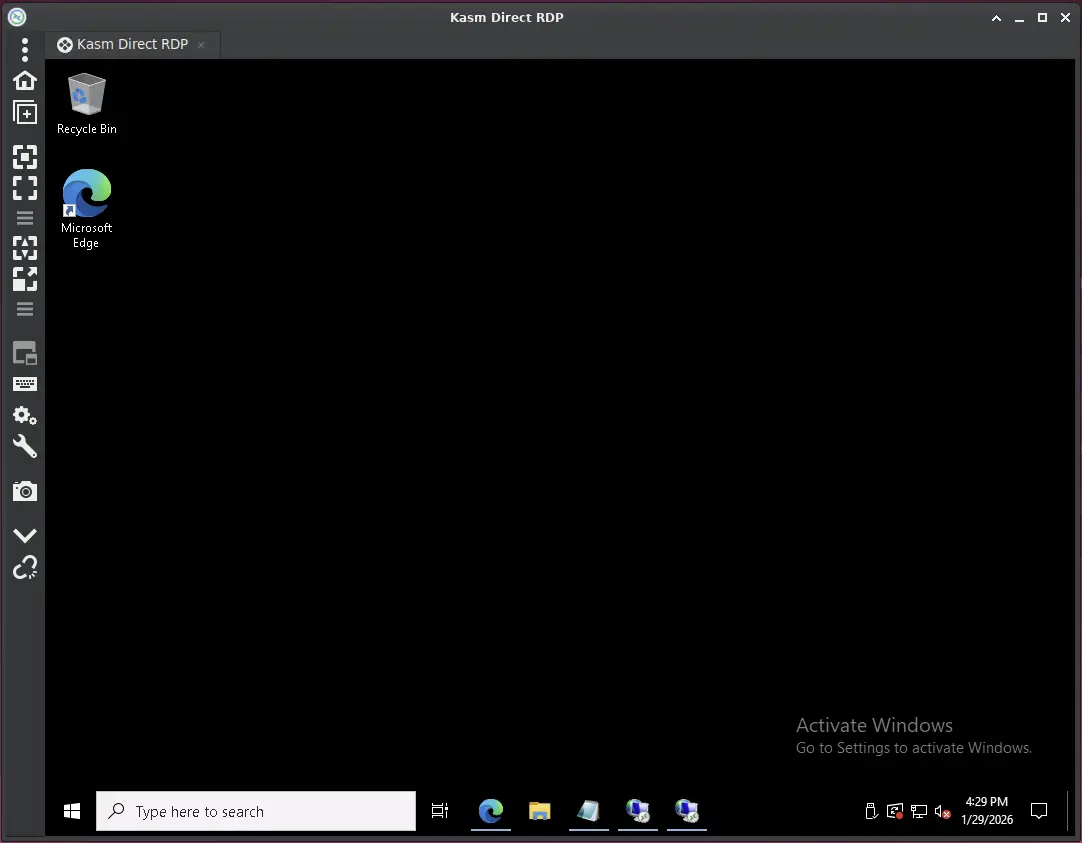Open Remmina main window via home icon
Image resolution: width=1082 pixels, height=843 pixels.
[25, 81]
